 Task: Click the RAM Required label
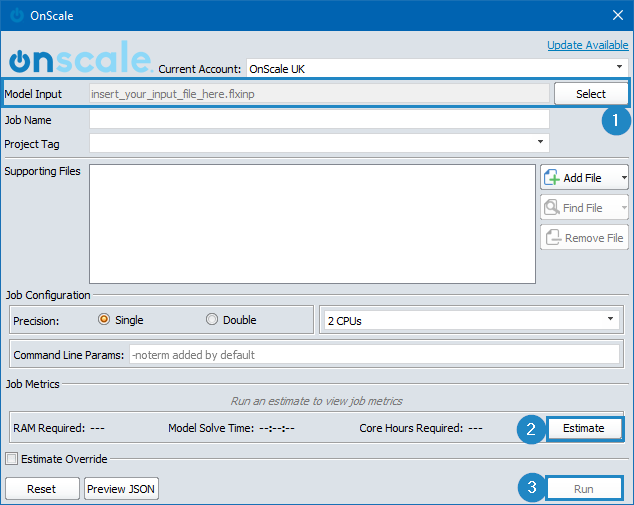(x=49, y=428)
